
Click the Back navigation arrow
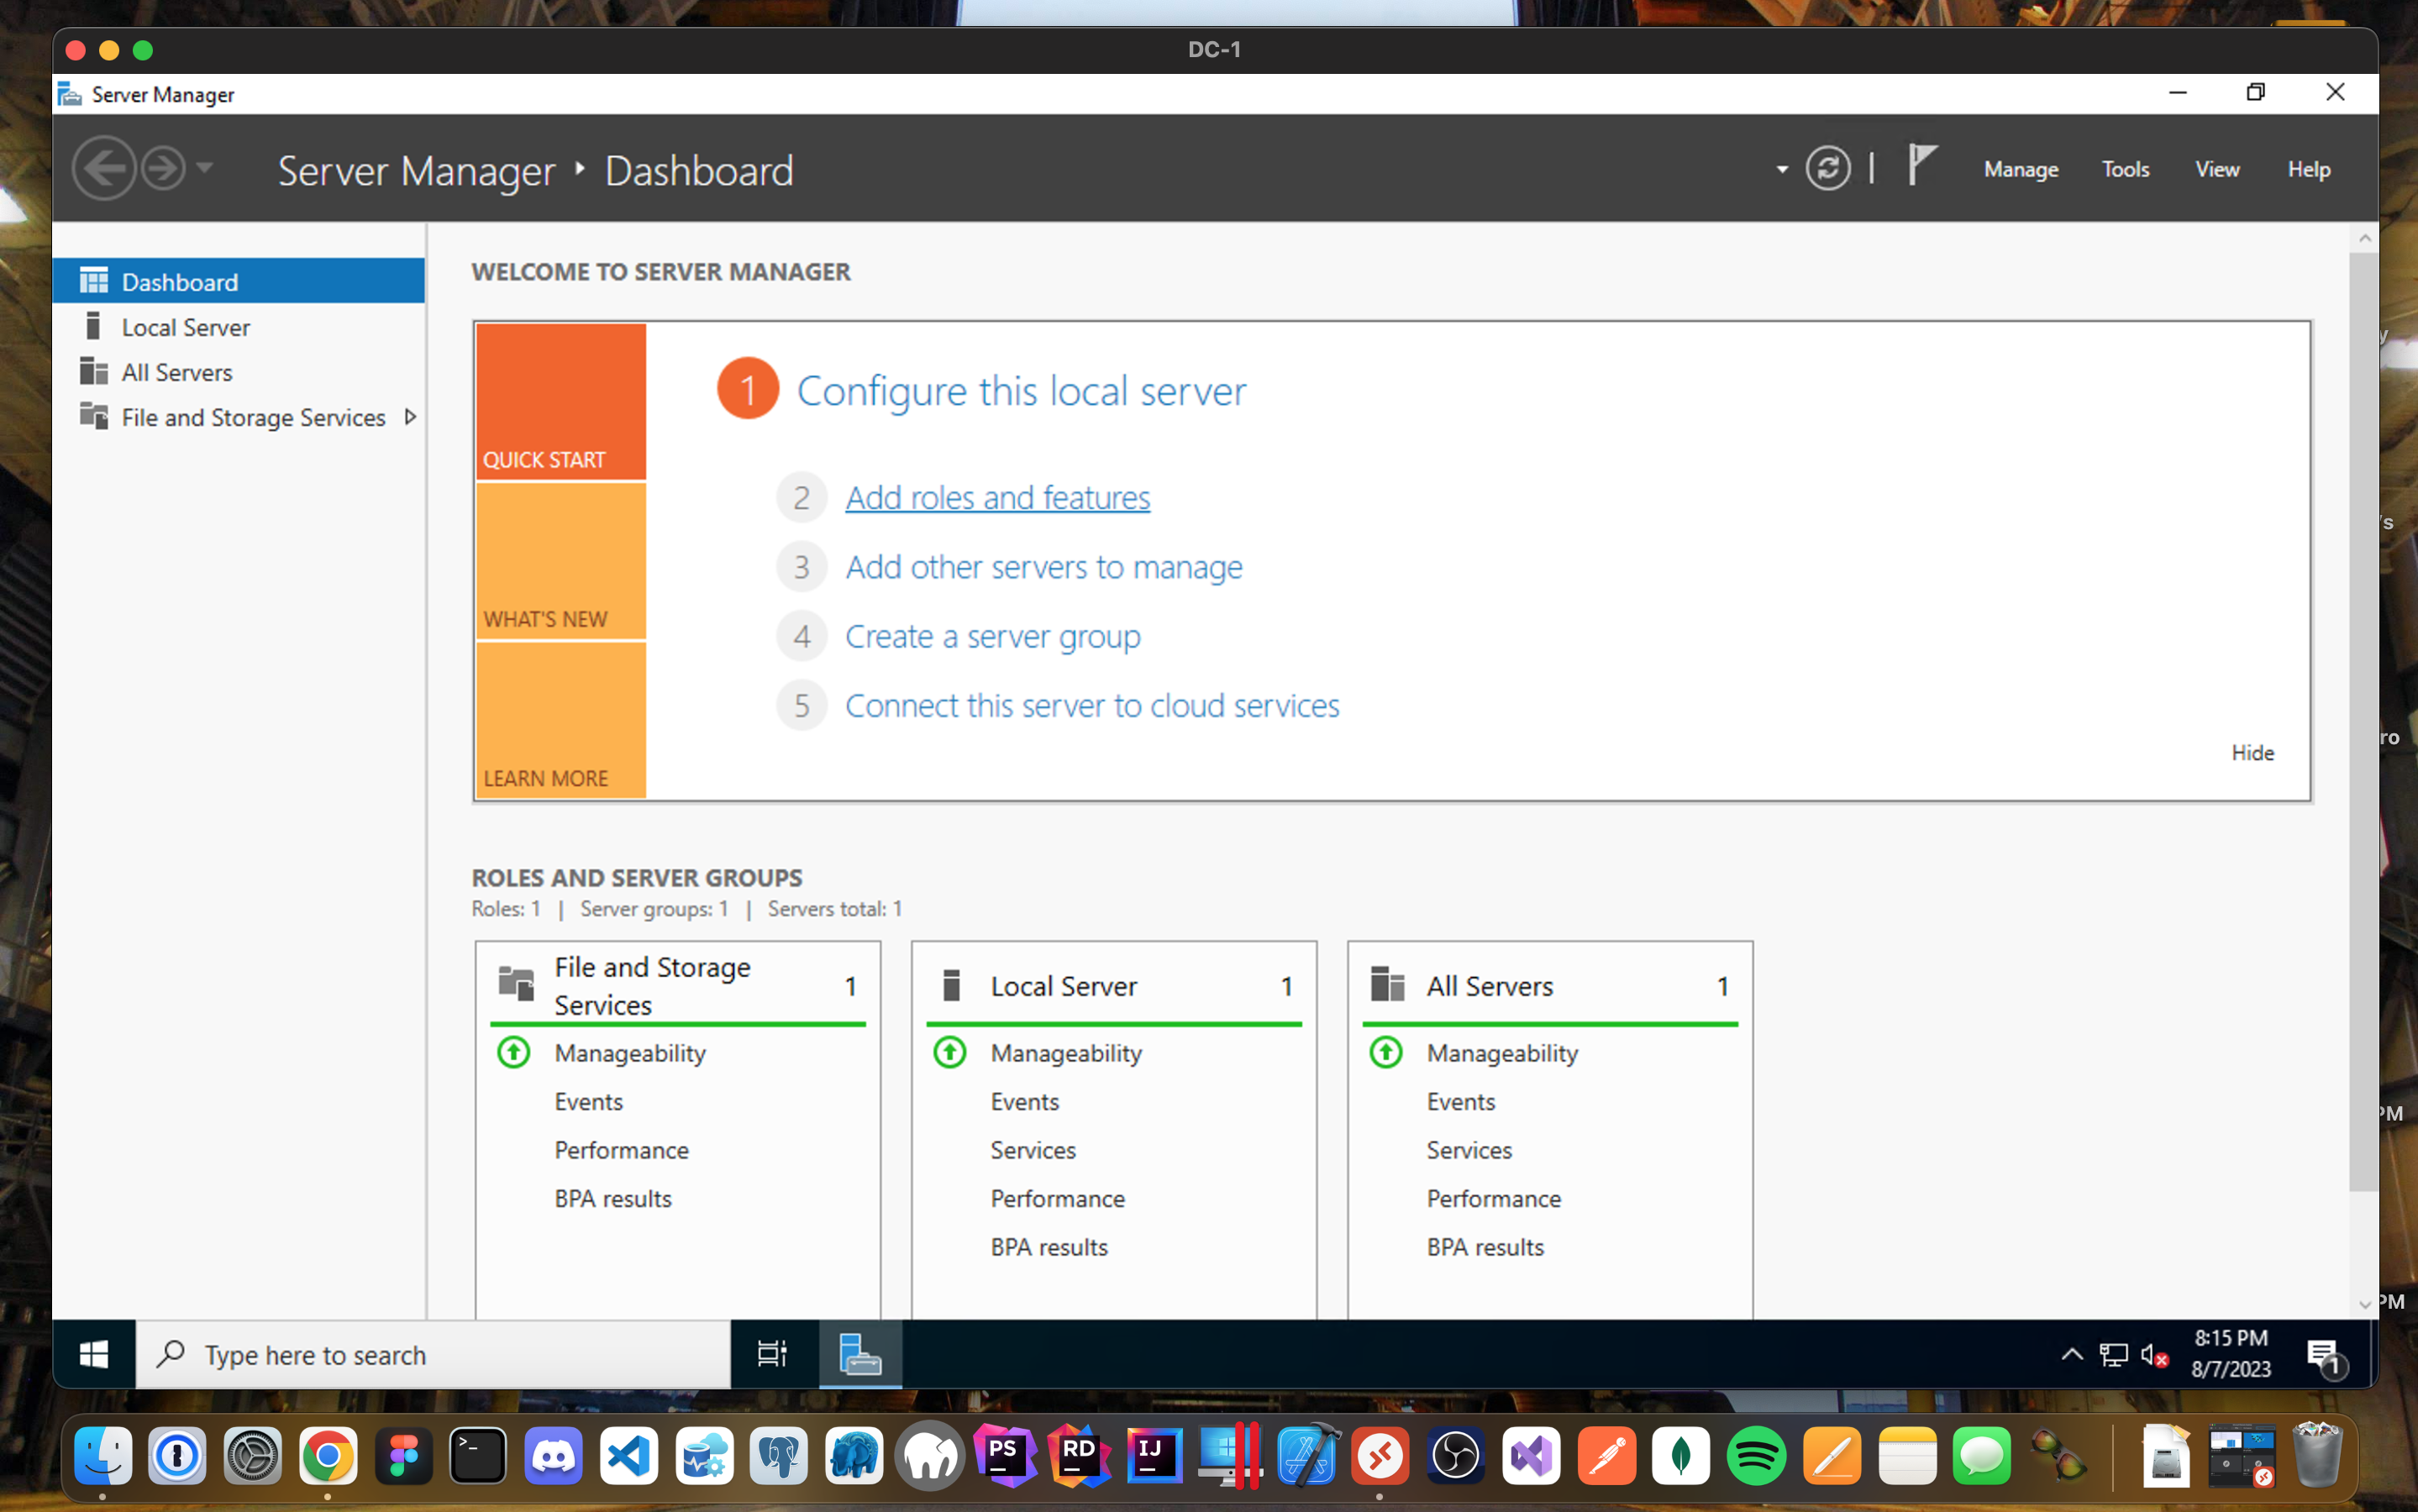tap(104, 168)
